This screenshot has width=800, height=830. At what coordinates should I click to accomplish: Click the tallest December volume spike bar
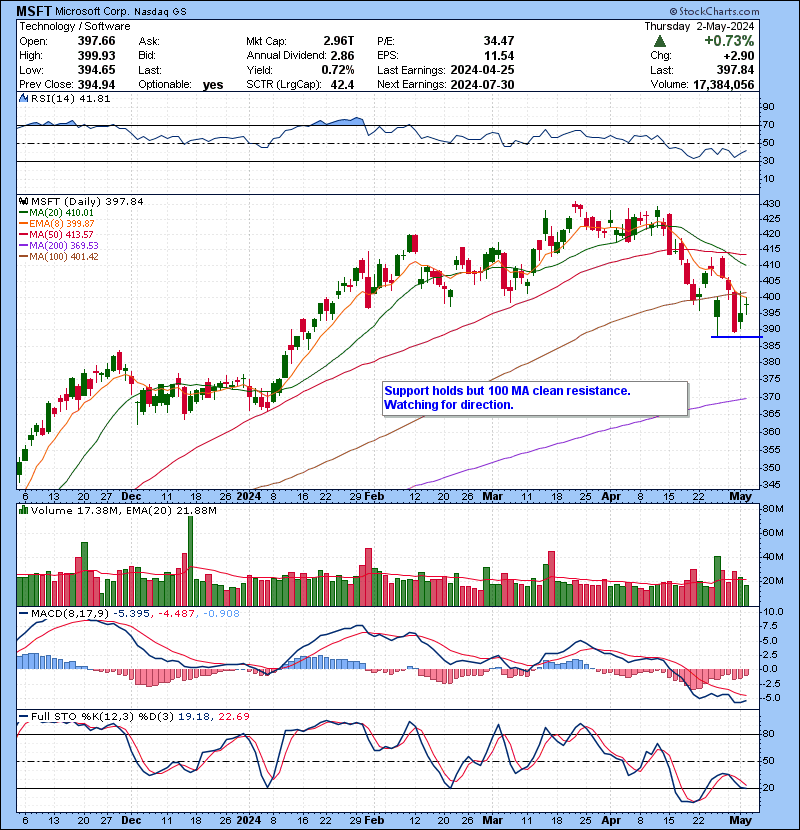click(191, 561)
